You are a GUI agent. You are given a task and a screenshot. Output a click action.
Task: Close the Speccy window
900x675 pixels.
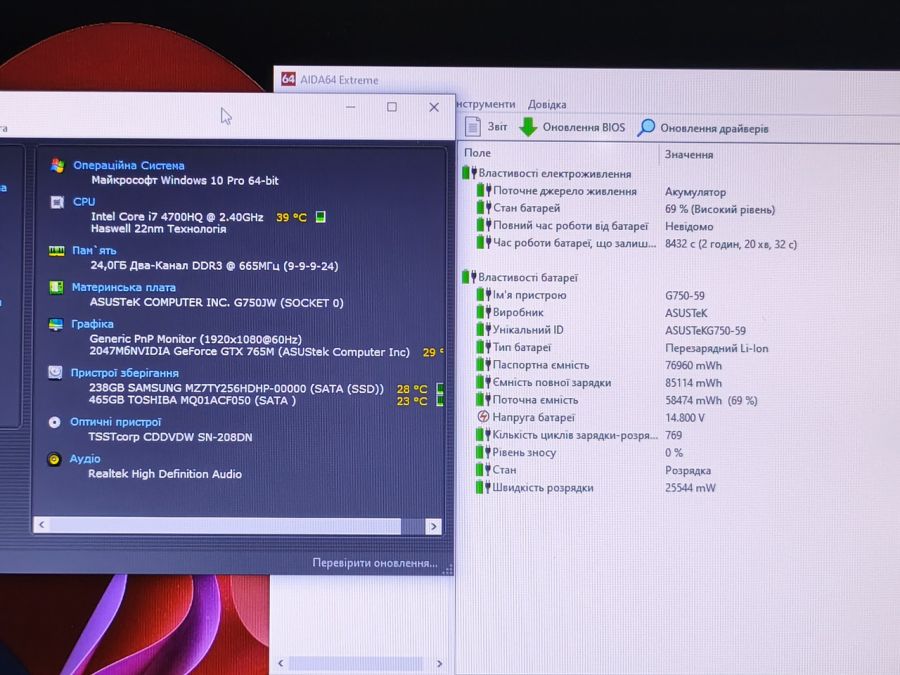(434, 107)
